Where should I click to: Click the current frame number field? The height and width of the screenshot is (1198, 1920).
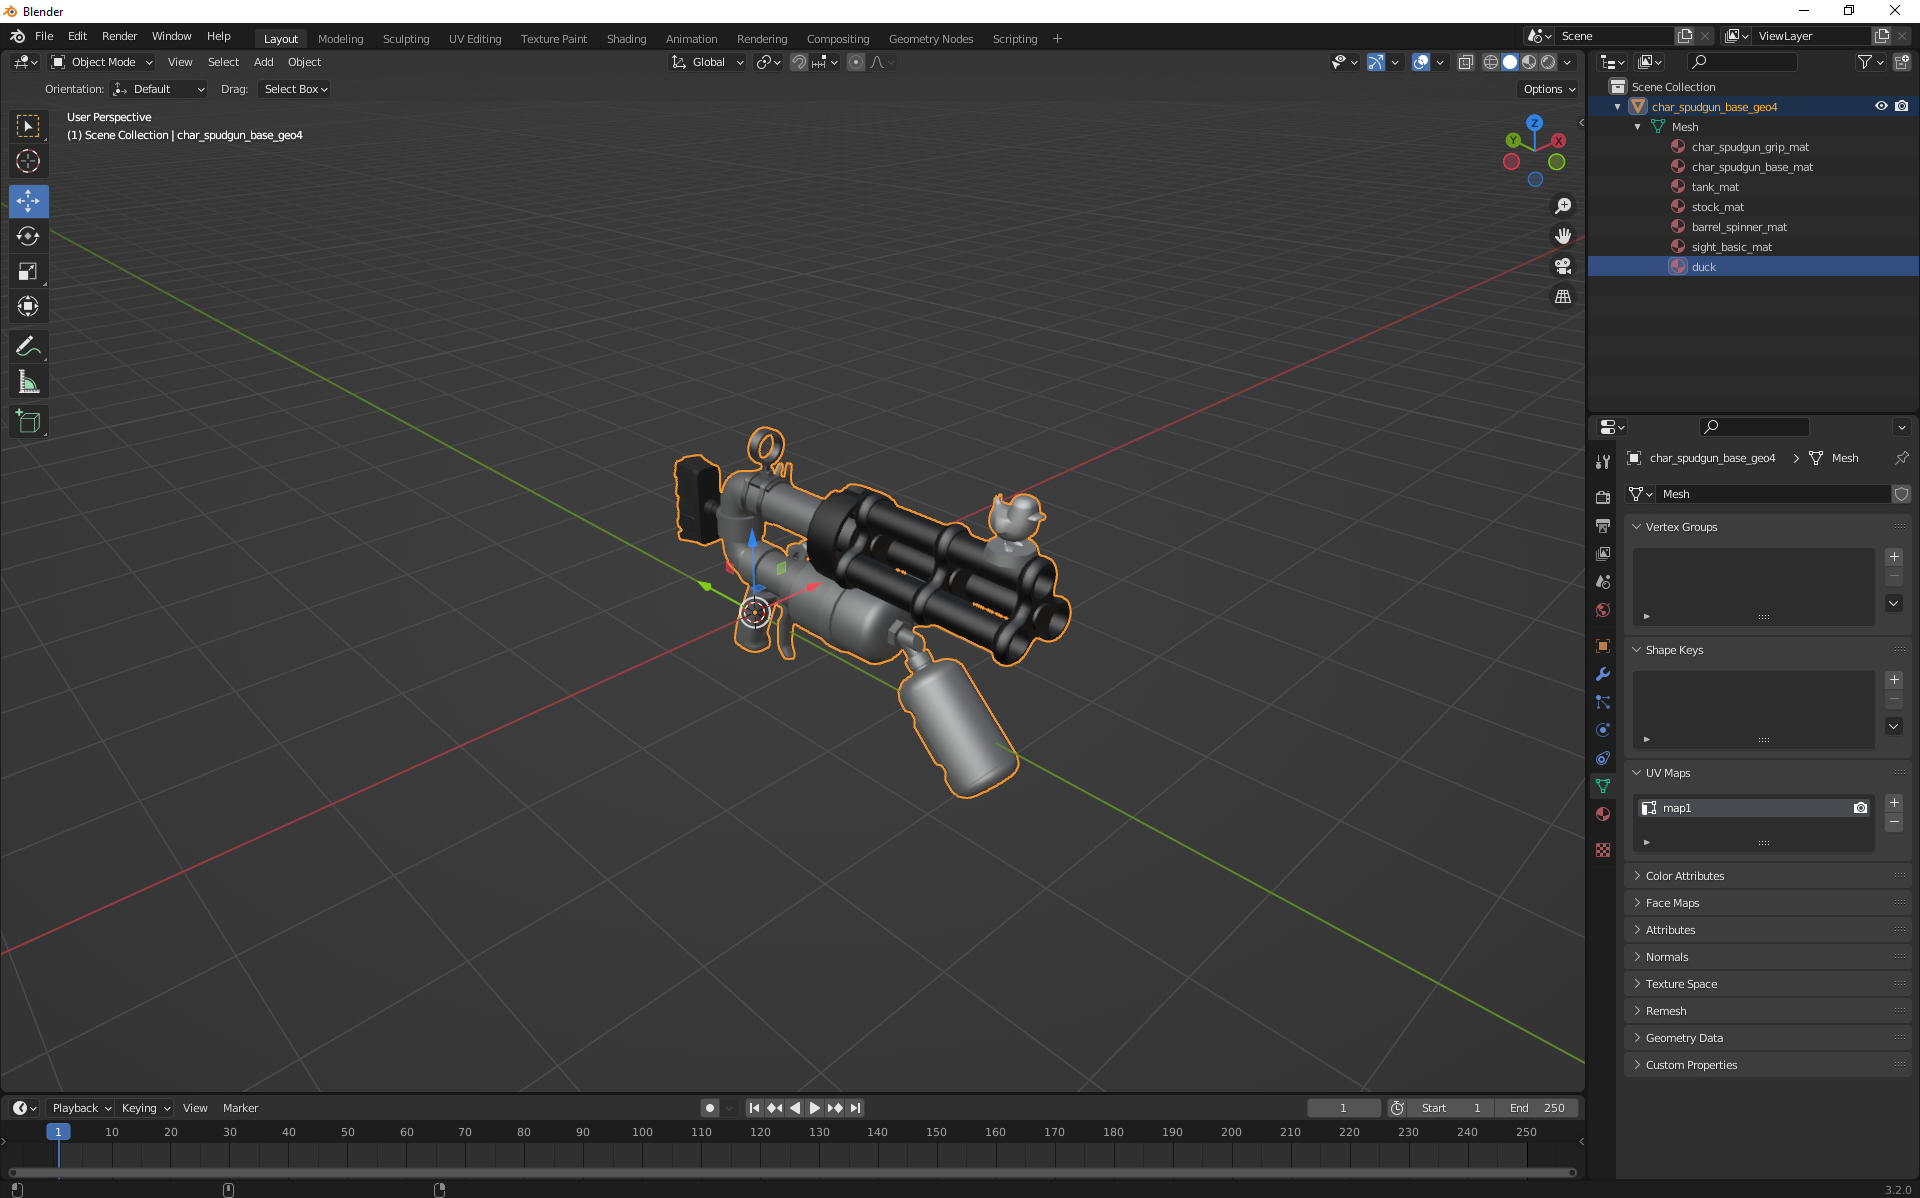coord(1344,1108)
